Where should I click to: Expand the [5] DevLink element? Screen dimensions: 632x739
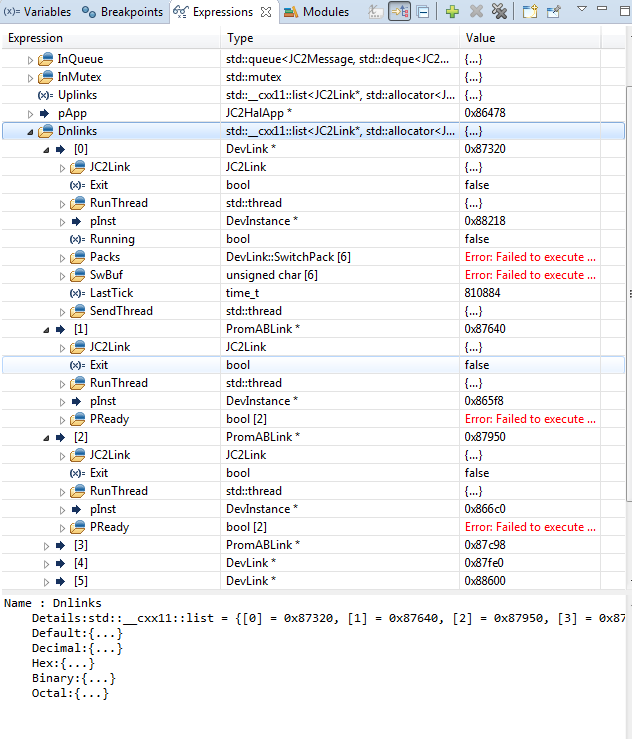coord(46,582)
